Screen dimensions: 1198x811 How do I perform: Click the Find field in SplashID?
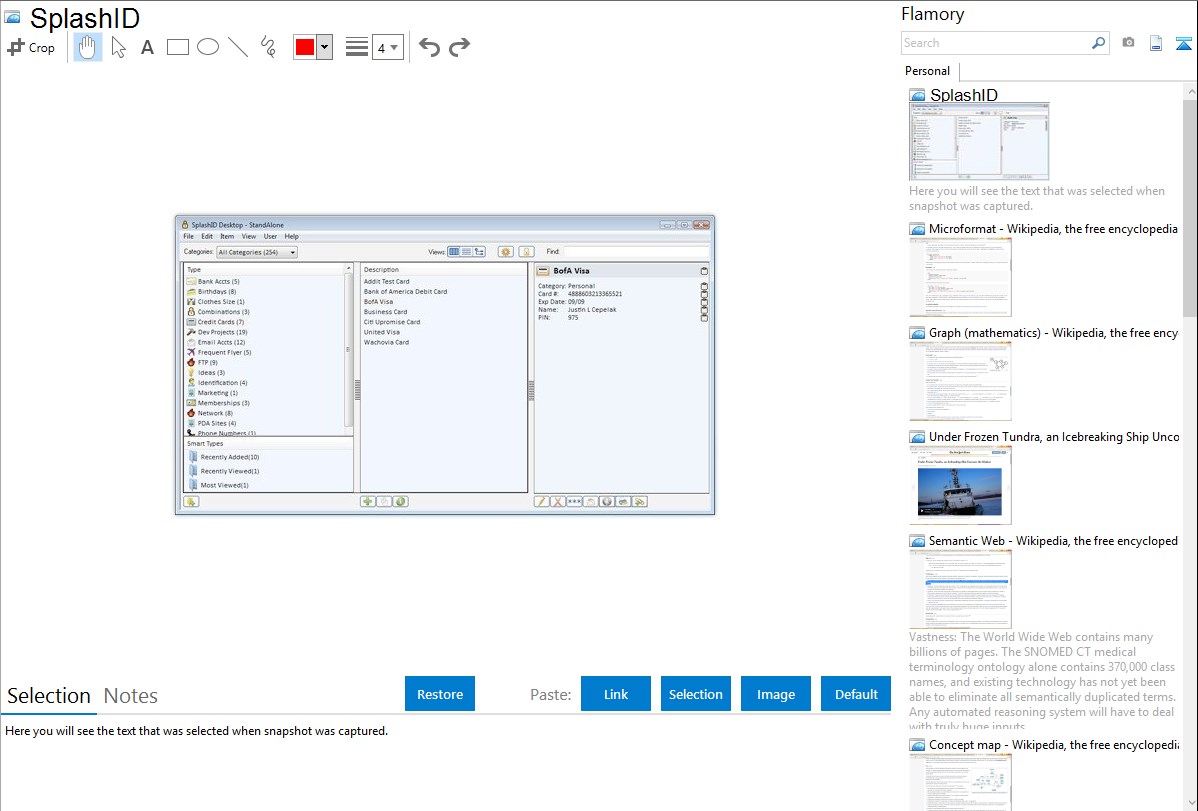tap(636, 251)
